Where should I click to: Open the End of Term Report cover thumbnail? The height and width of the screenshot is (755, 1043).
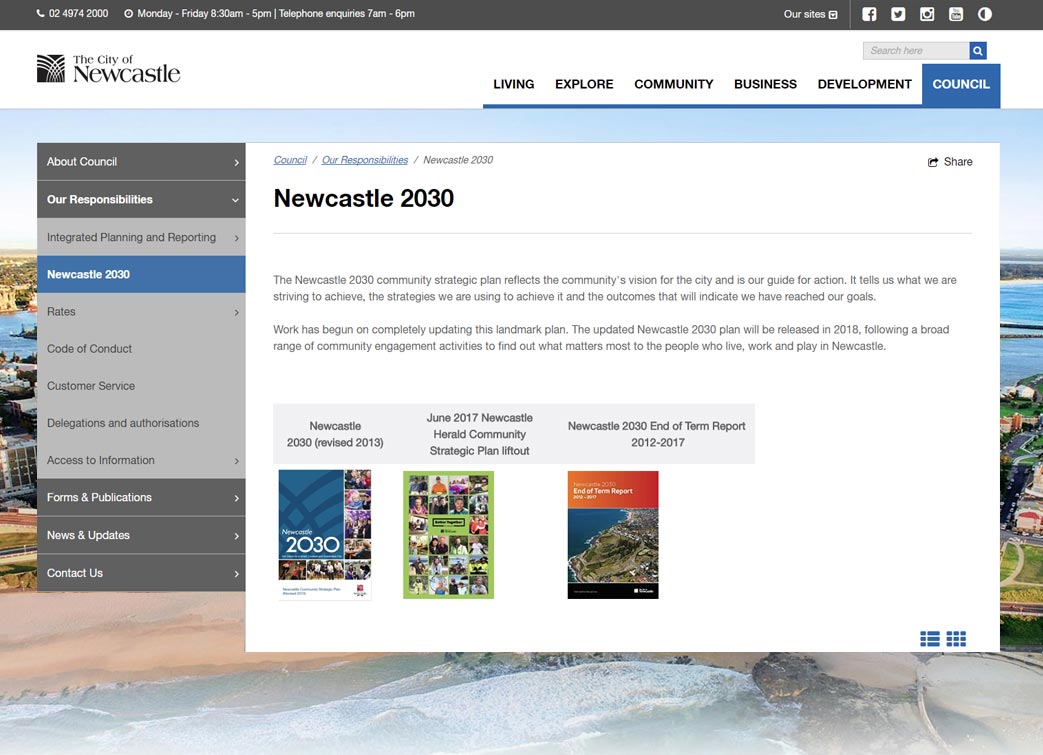pyautogui.click(x=612, y=533)
